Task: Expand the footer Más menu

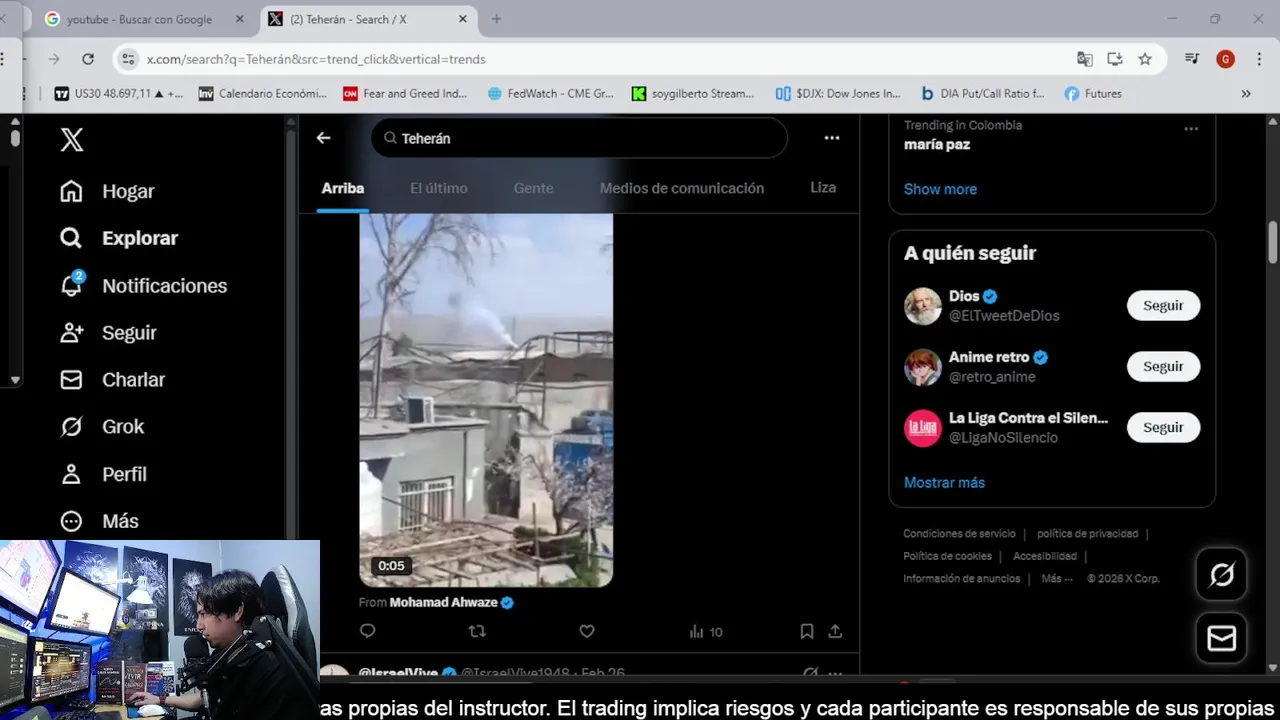Action: pyautogui.click(x=1057, y=579)
